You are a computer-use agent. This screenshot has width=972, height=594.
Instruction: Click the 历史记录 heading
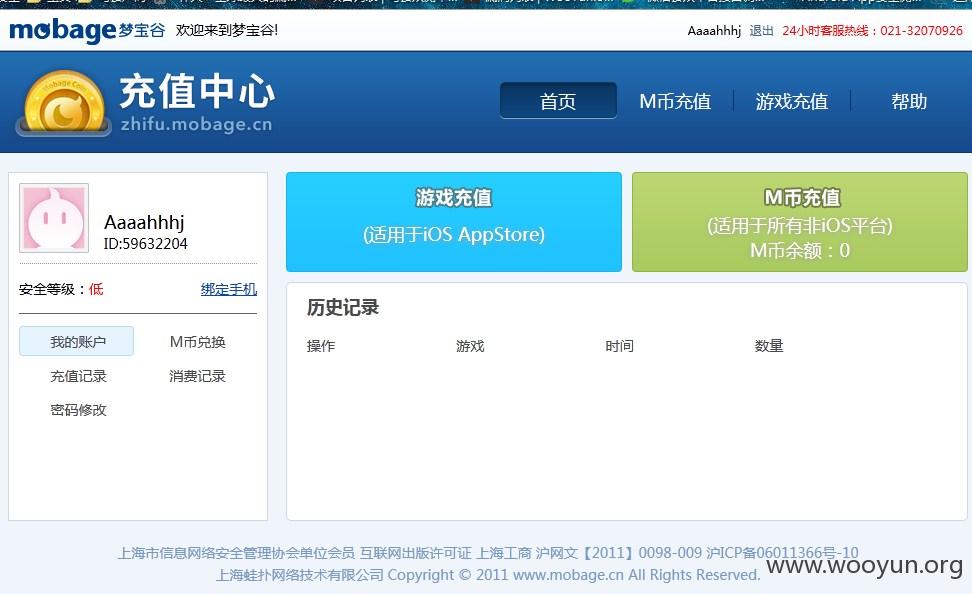pos(343,308)
